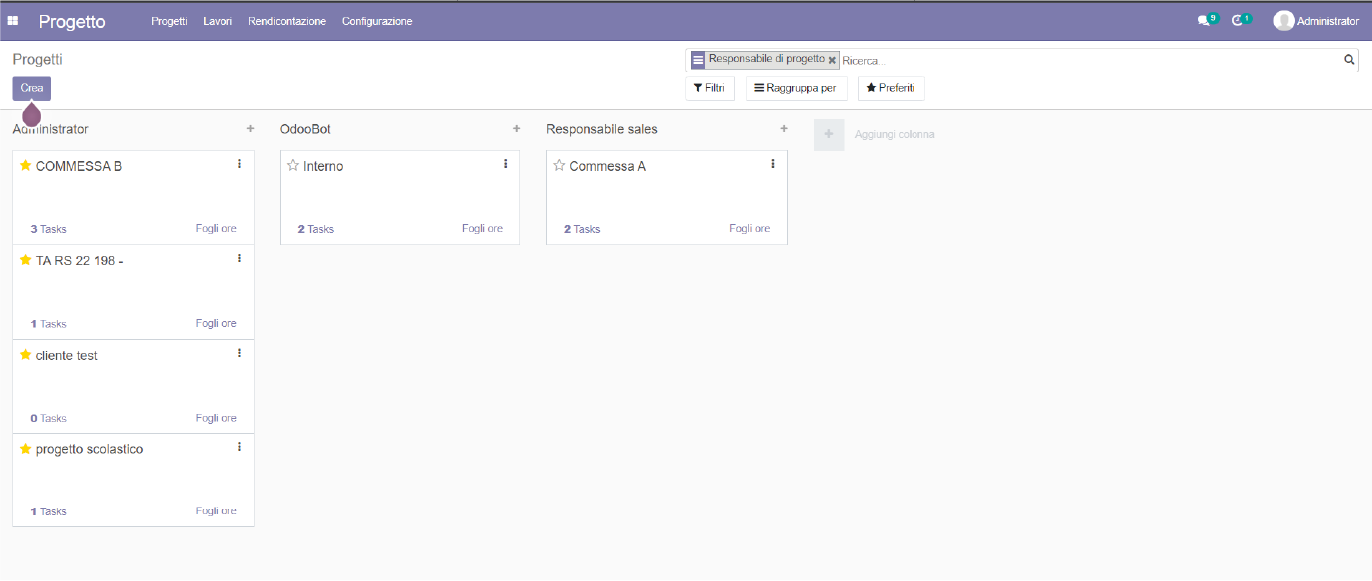Click the search magnifier icon

click(x=1348, y=60)
